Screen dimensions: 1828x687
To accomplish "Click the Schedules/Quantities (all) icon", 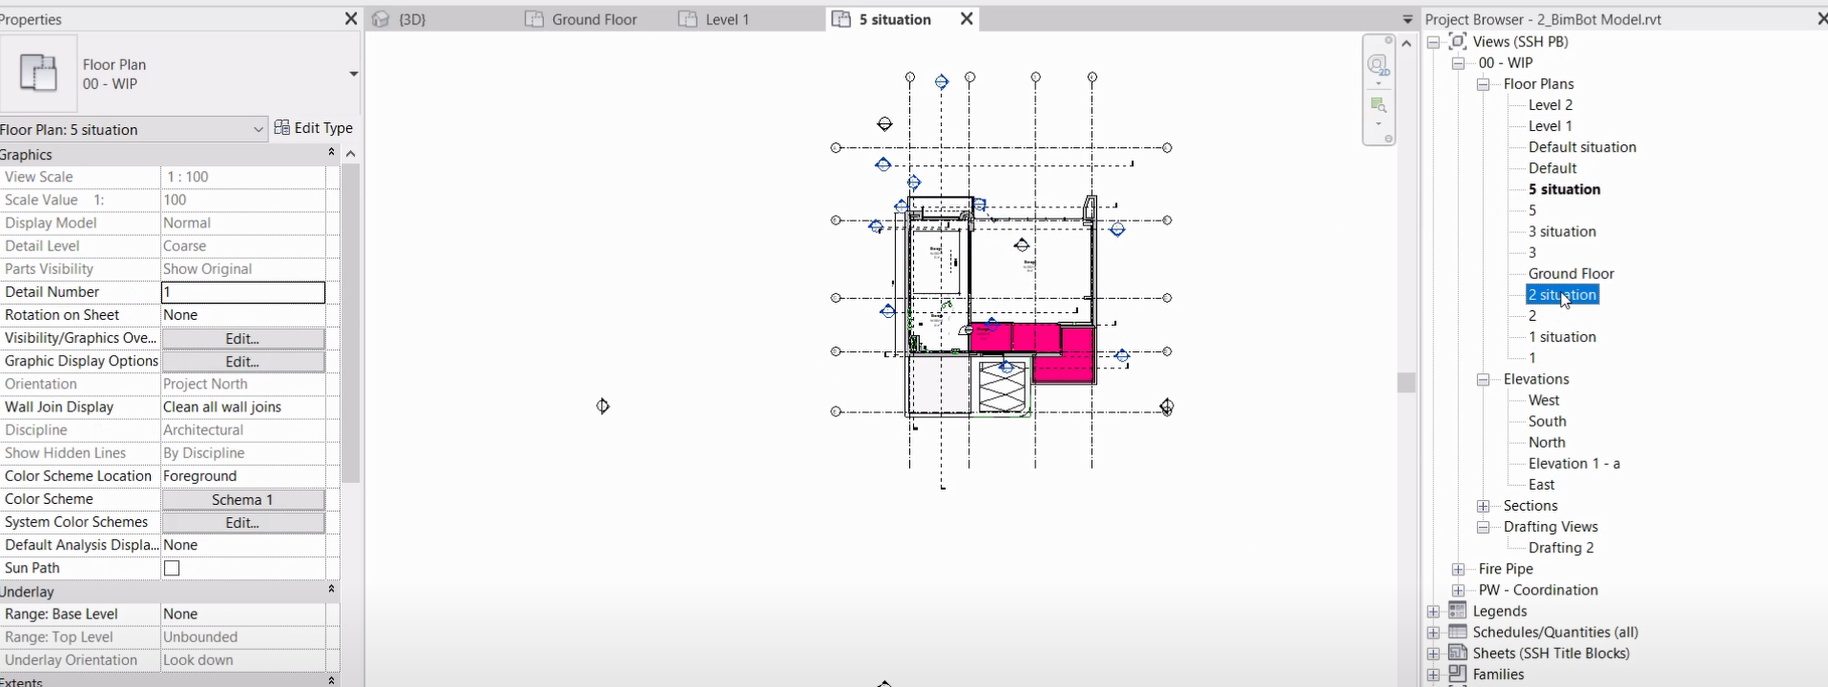I will pyautogui.click(x=1457, y=632).
